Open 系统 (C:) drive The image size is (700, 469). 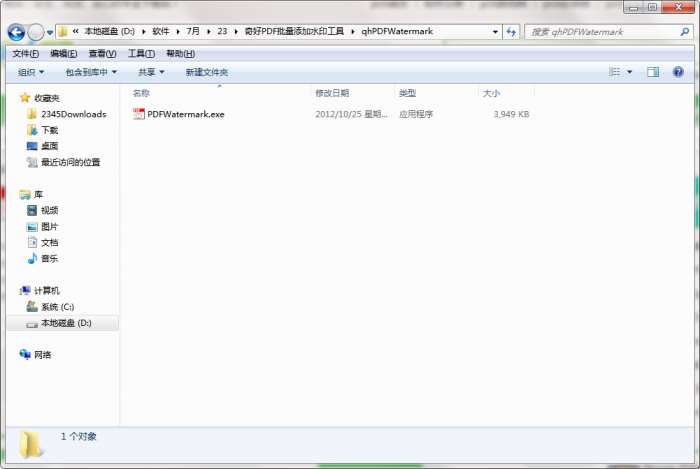coord(58,307)
